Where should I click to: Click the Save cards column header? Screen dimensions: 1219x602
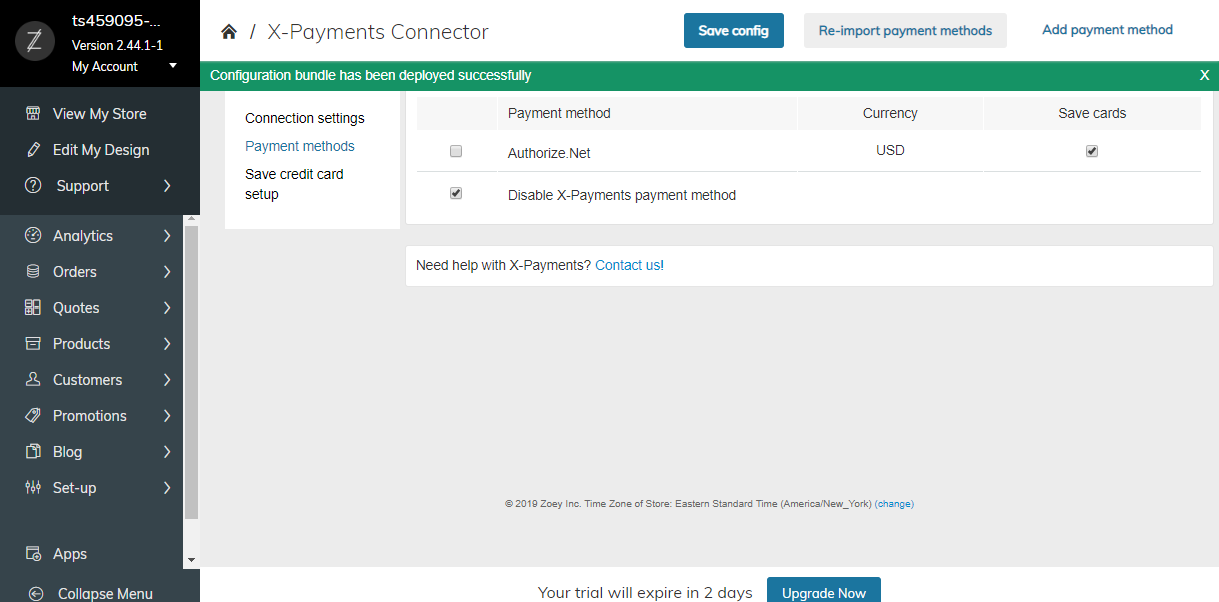click(1092, 113)
